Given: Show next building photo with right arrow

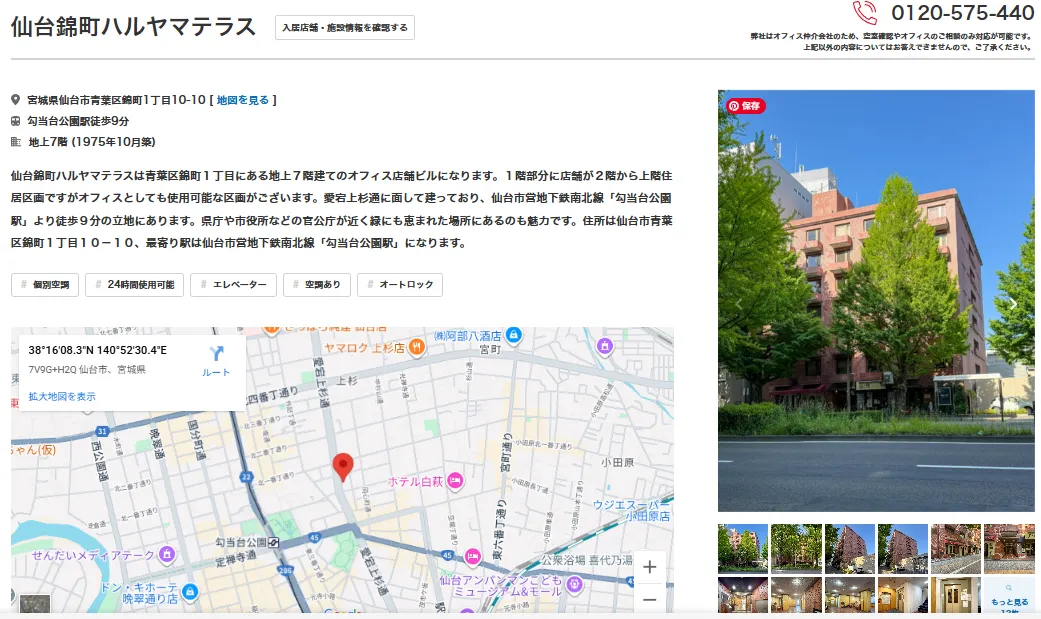Looking at the screenshot, I should (x=1012, y=304).
